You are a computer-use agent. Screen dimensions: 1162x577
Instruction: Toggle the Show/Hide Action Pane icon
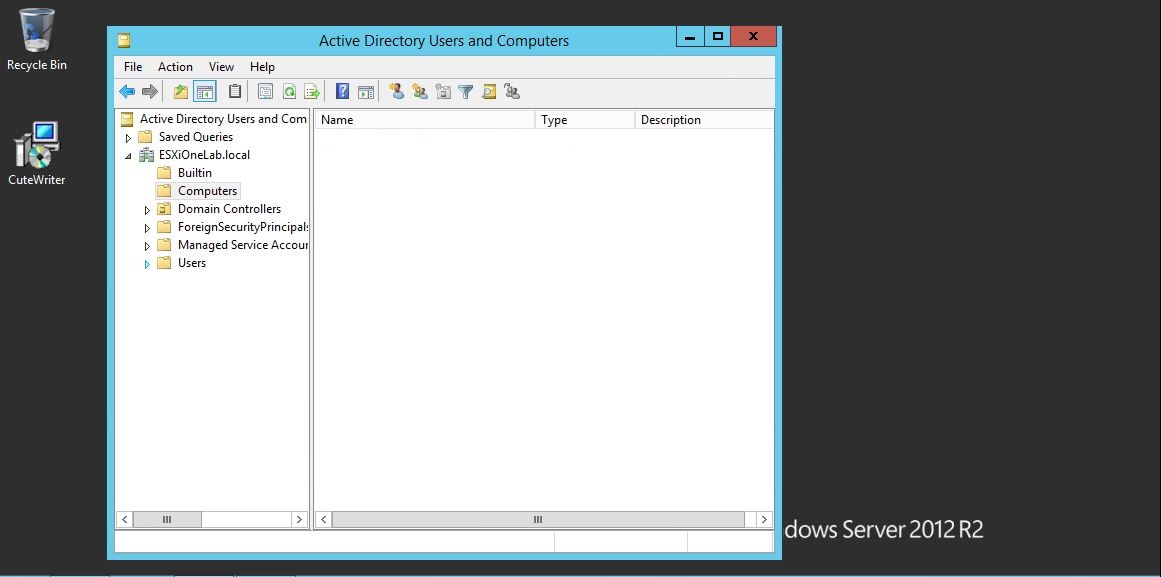point(366,91)
